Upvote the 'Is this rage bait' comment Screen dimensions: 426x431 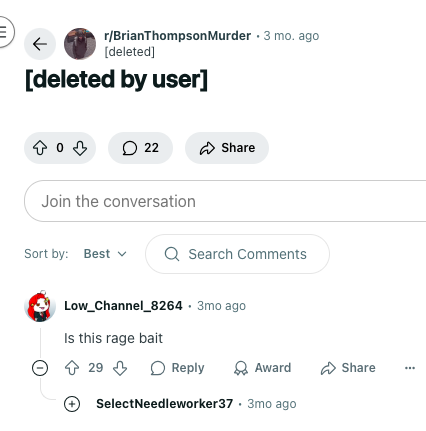click(x=72, y=368)
